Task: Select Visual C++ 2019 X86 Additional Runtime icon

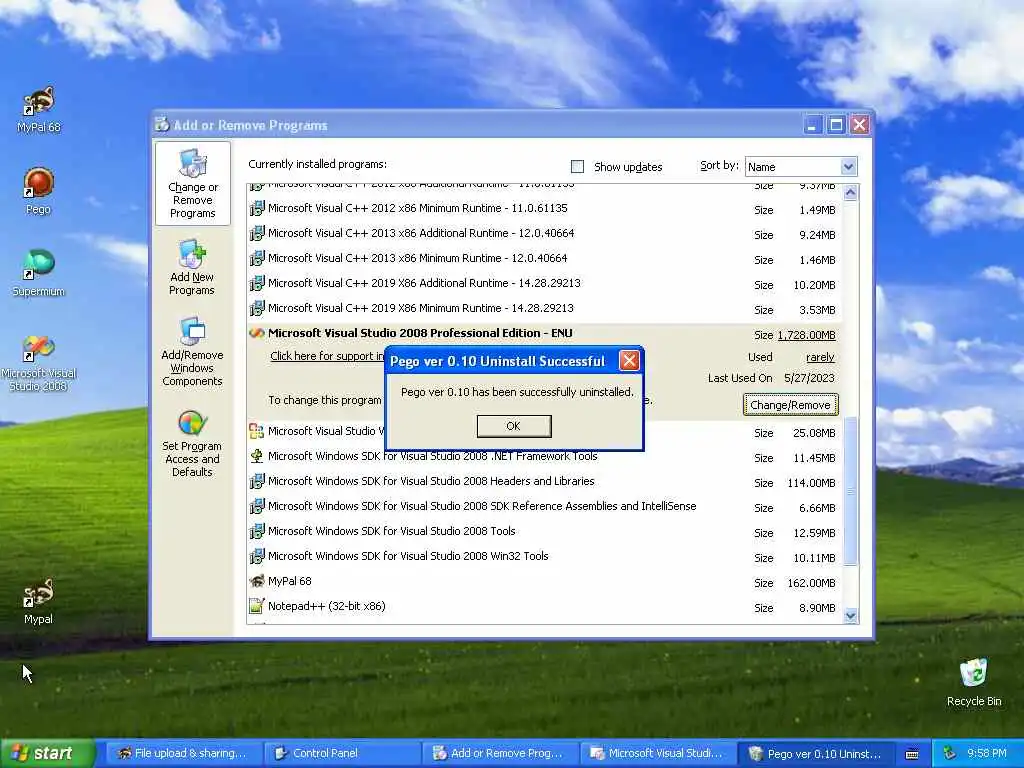Action: (257, 283)
